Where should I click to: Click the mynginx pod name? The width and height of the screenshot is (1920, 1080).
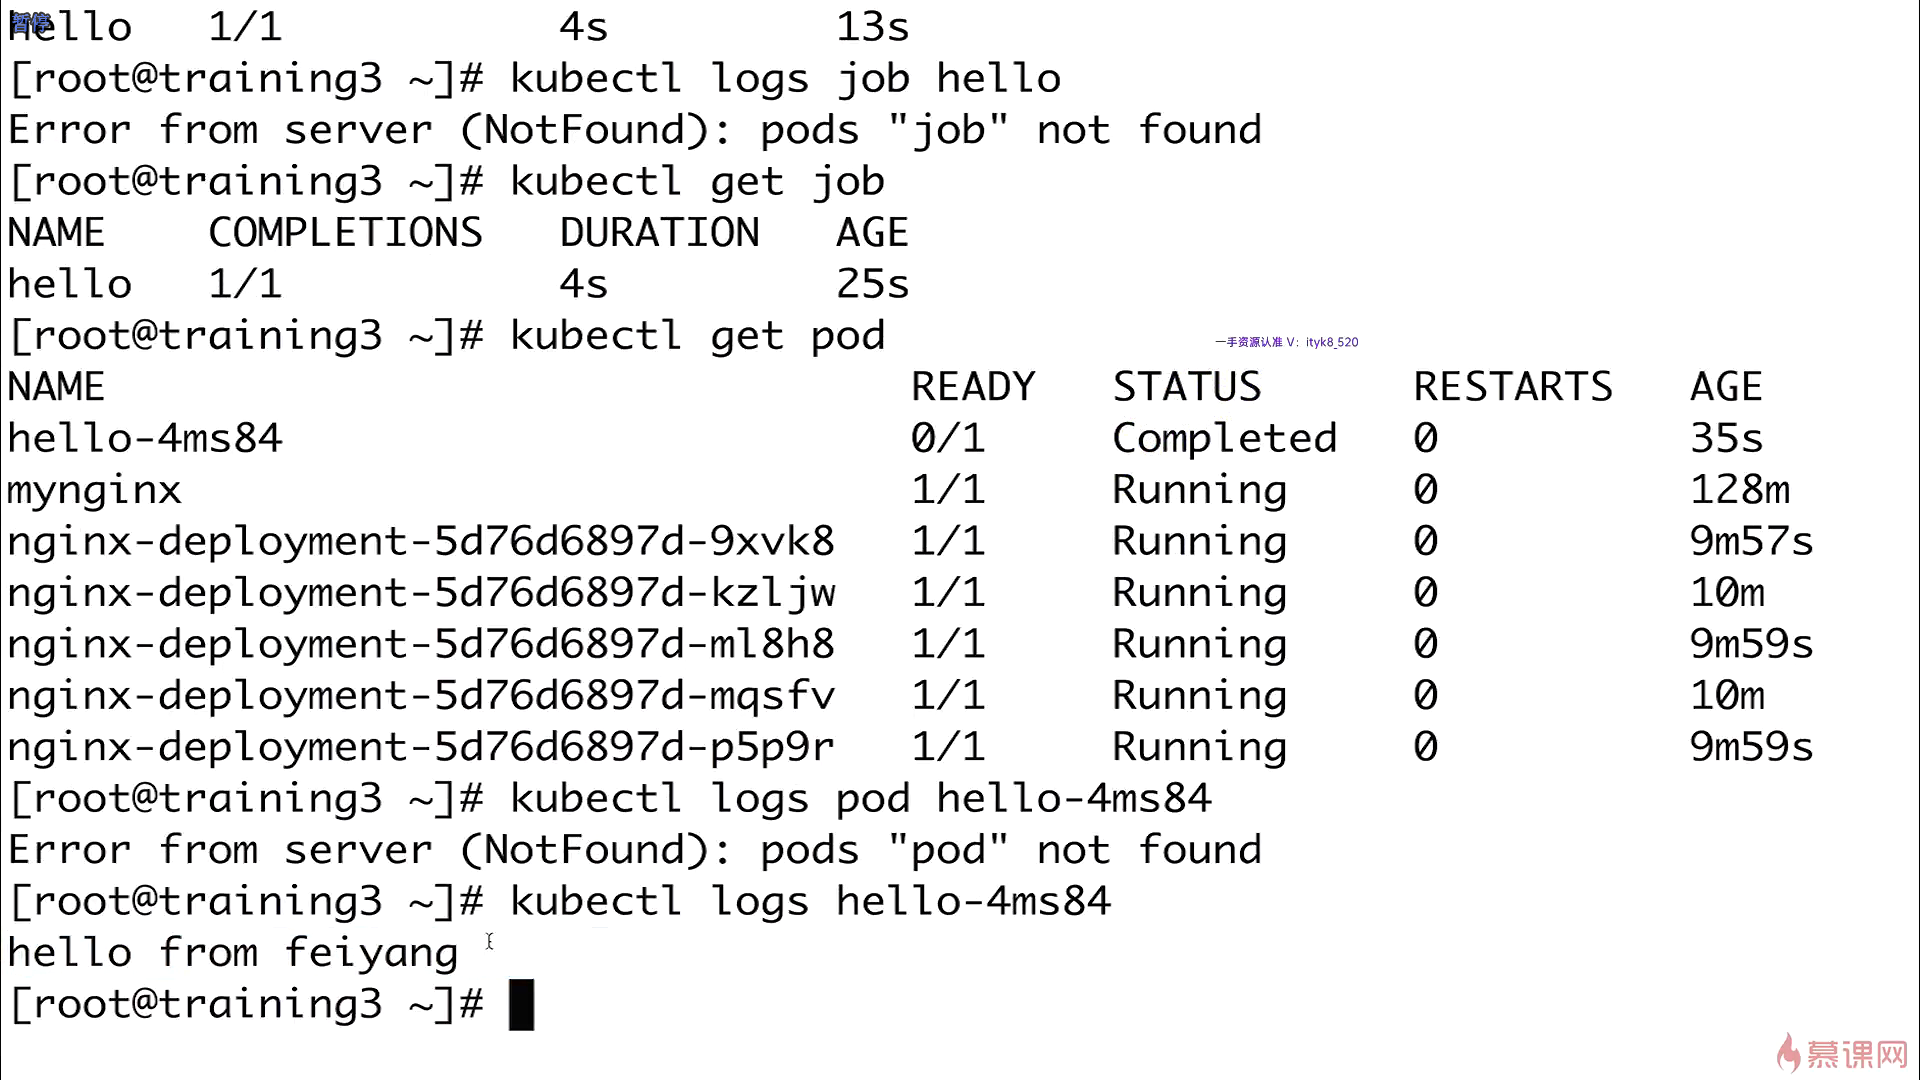[95, 491]
